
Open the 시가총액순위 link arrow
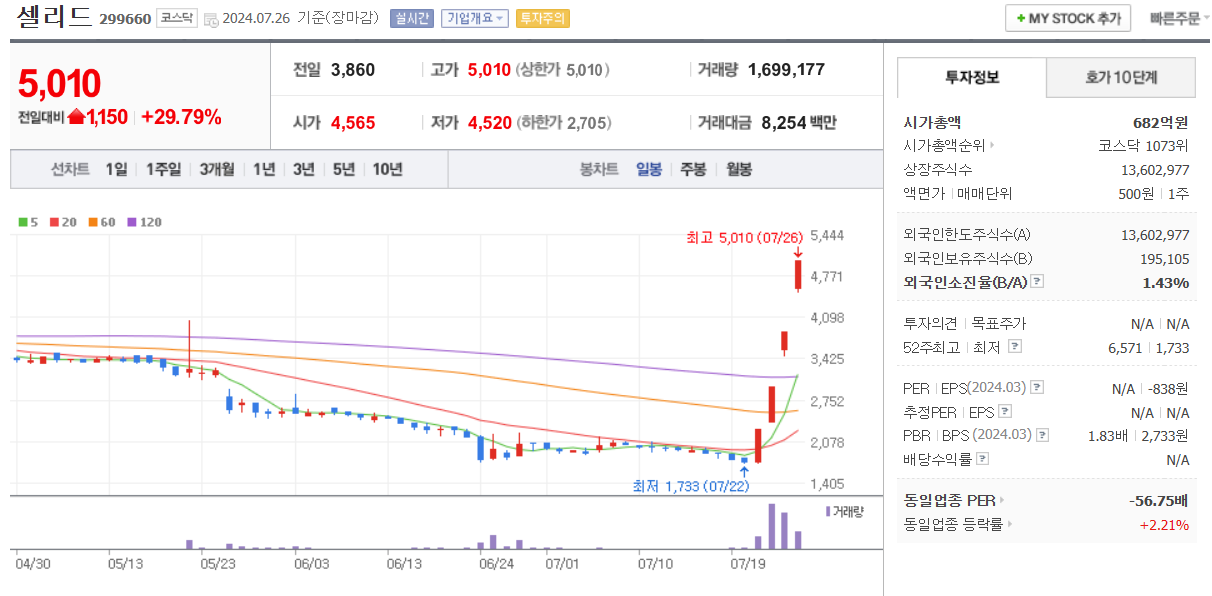[x=991, y=146]
